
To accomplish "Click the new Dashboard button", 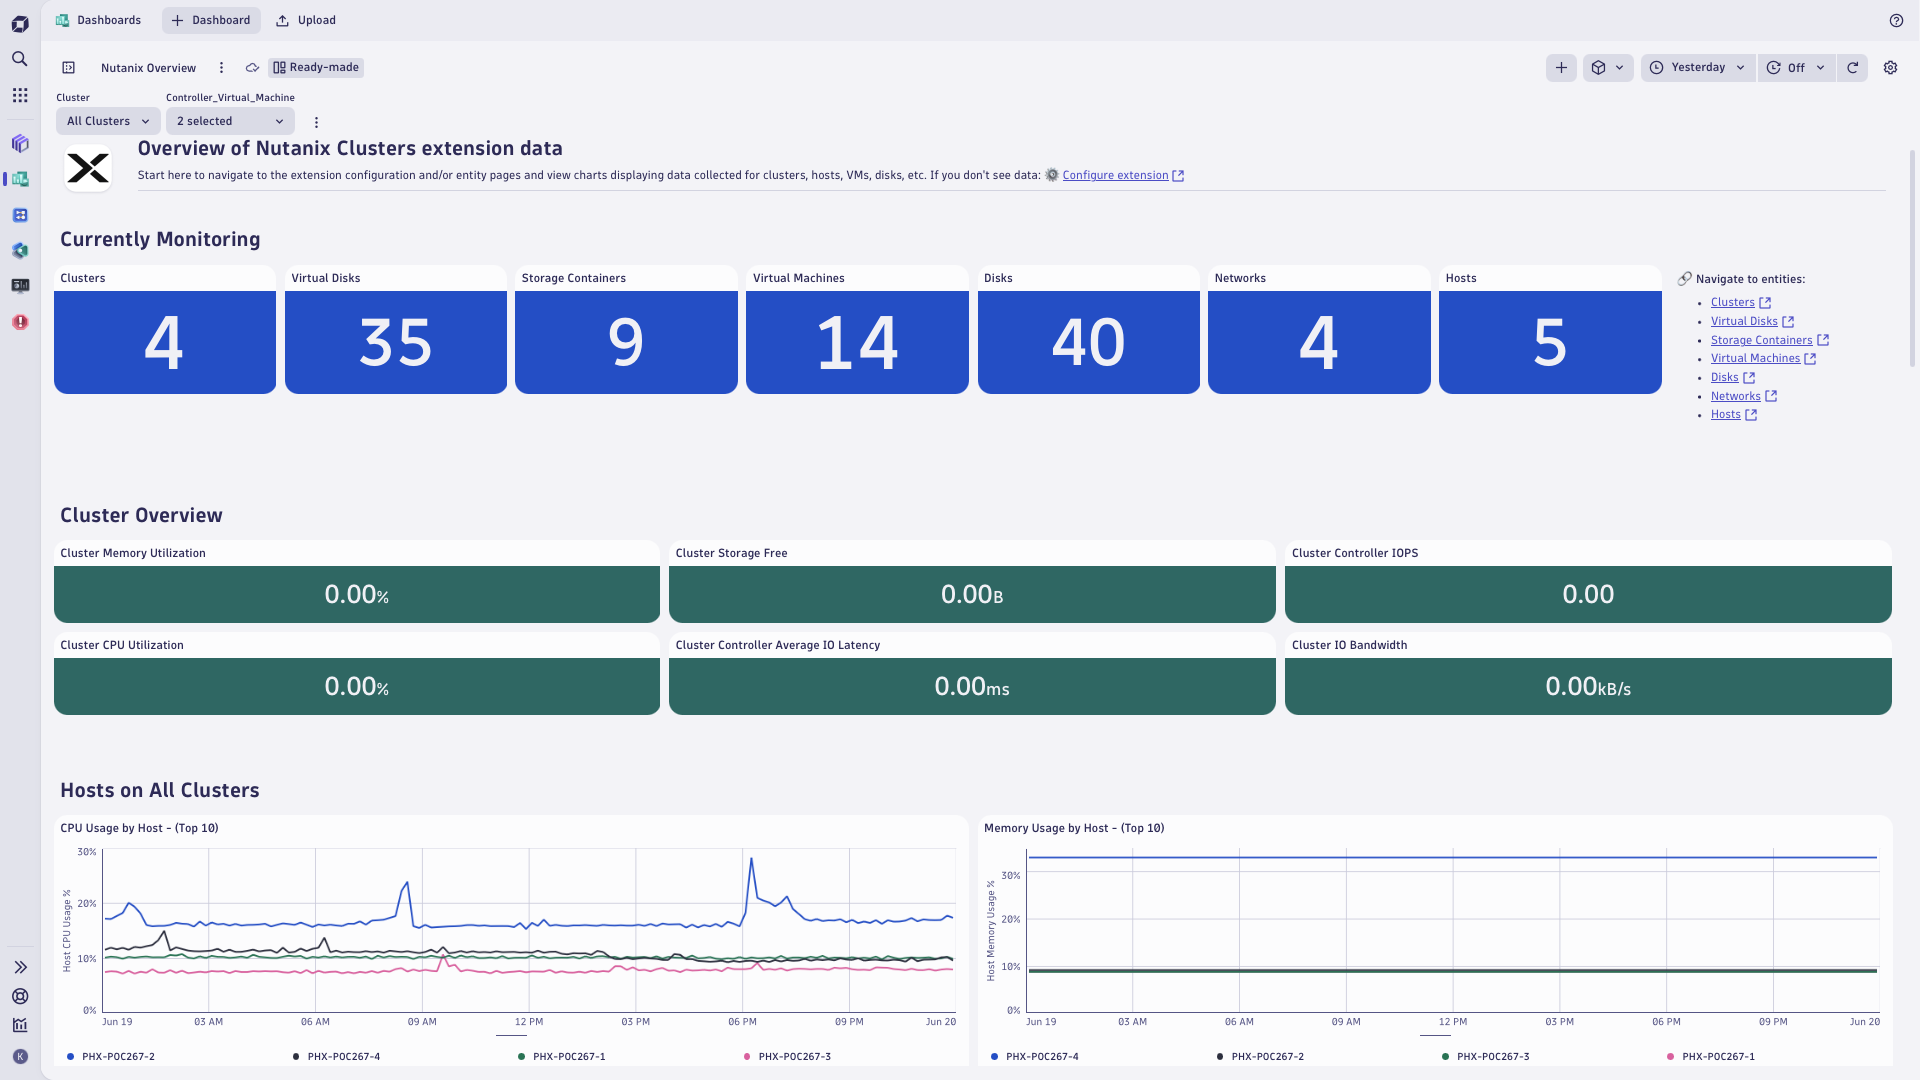I will point(211,20).
